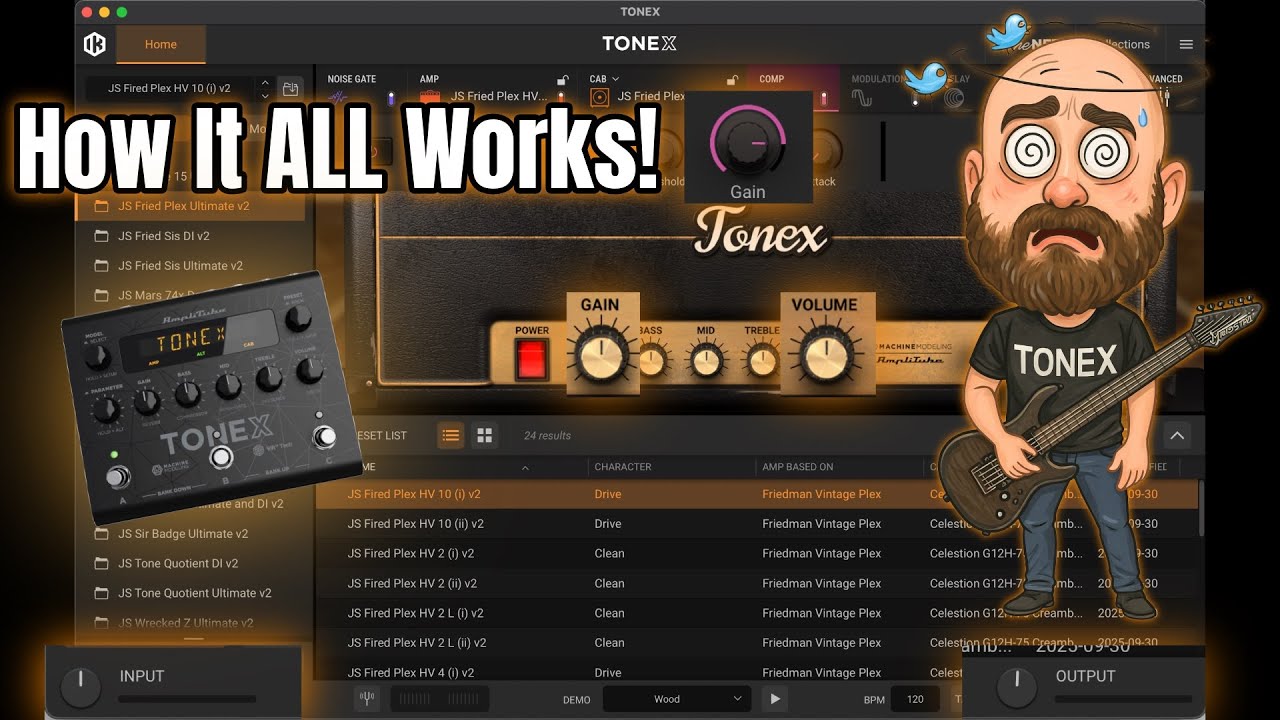Select preset 'JS Fired Plex HV 2 L (ii) v2'
This screenshot has width=1280, height=720.
click(x=757, y=643)
